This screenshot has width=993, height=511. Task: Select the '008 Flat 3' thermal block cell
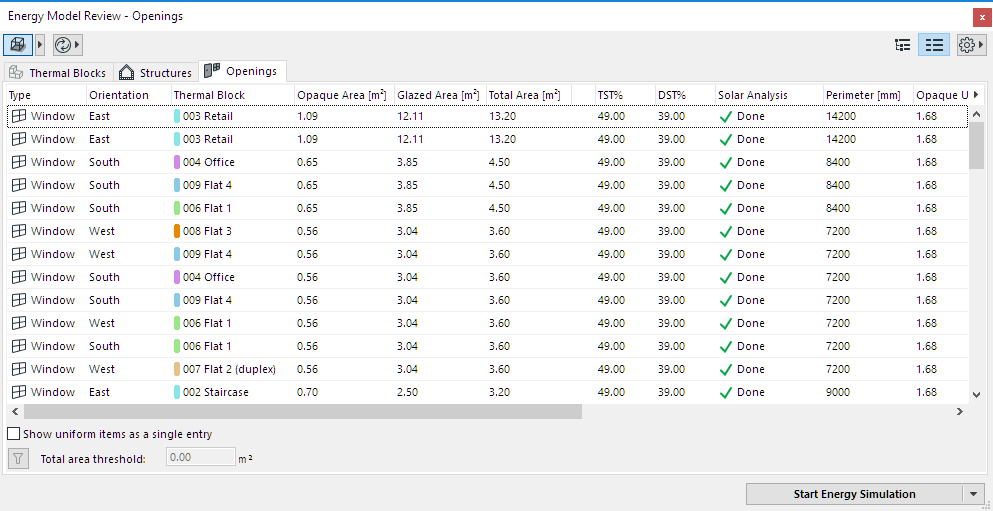(x=232, y=231)
